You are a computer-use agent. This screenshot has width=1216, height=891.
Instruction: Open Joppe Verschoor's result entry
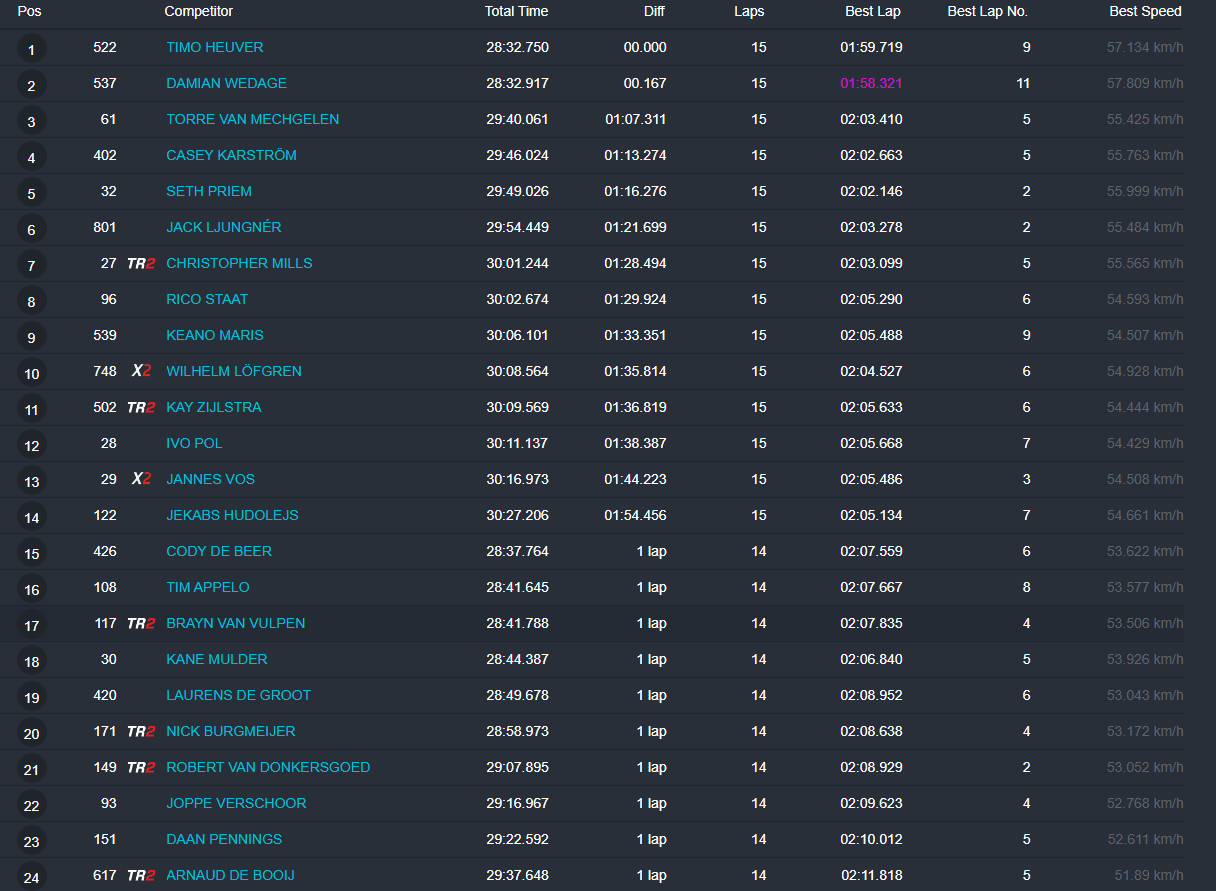click(x=236, y=804)
